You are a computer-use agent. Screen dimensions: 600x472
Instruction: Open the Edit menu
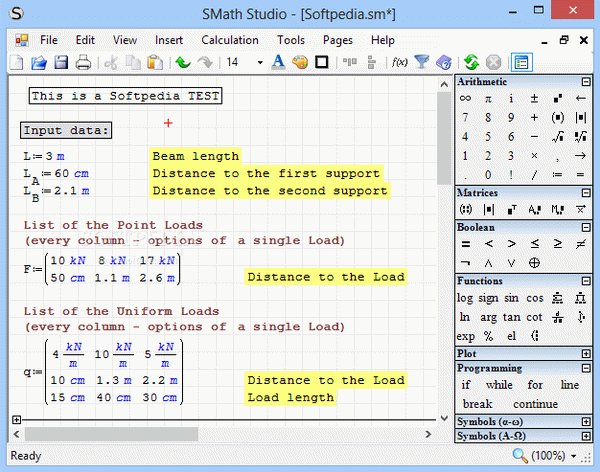pyautogui.click(x=85, y=40)
